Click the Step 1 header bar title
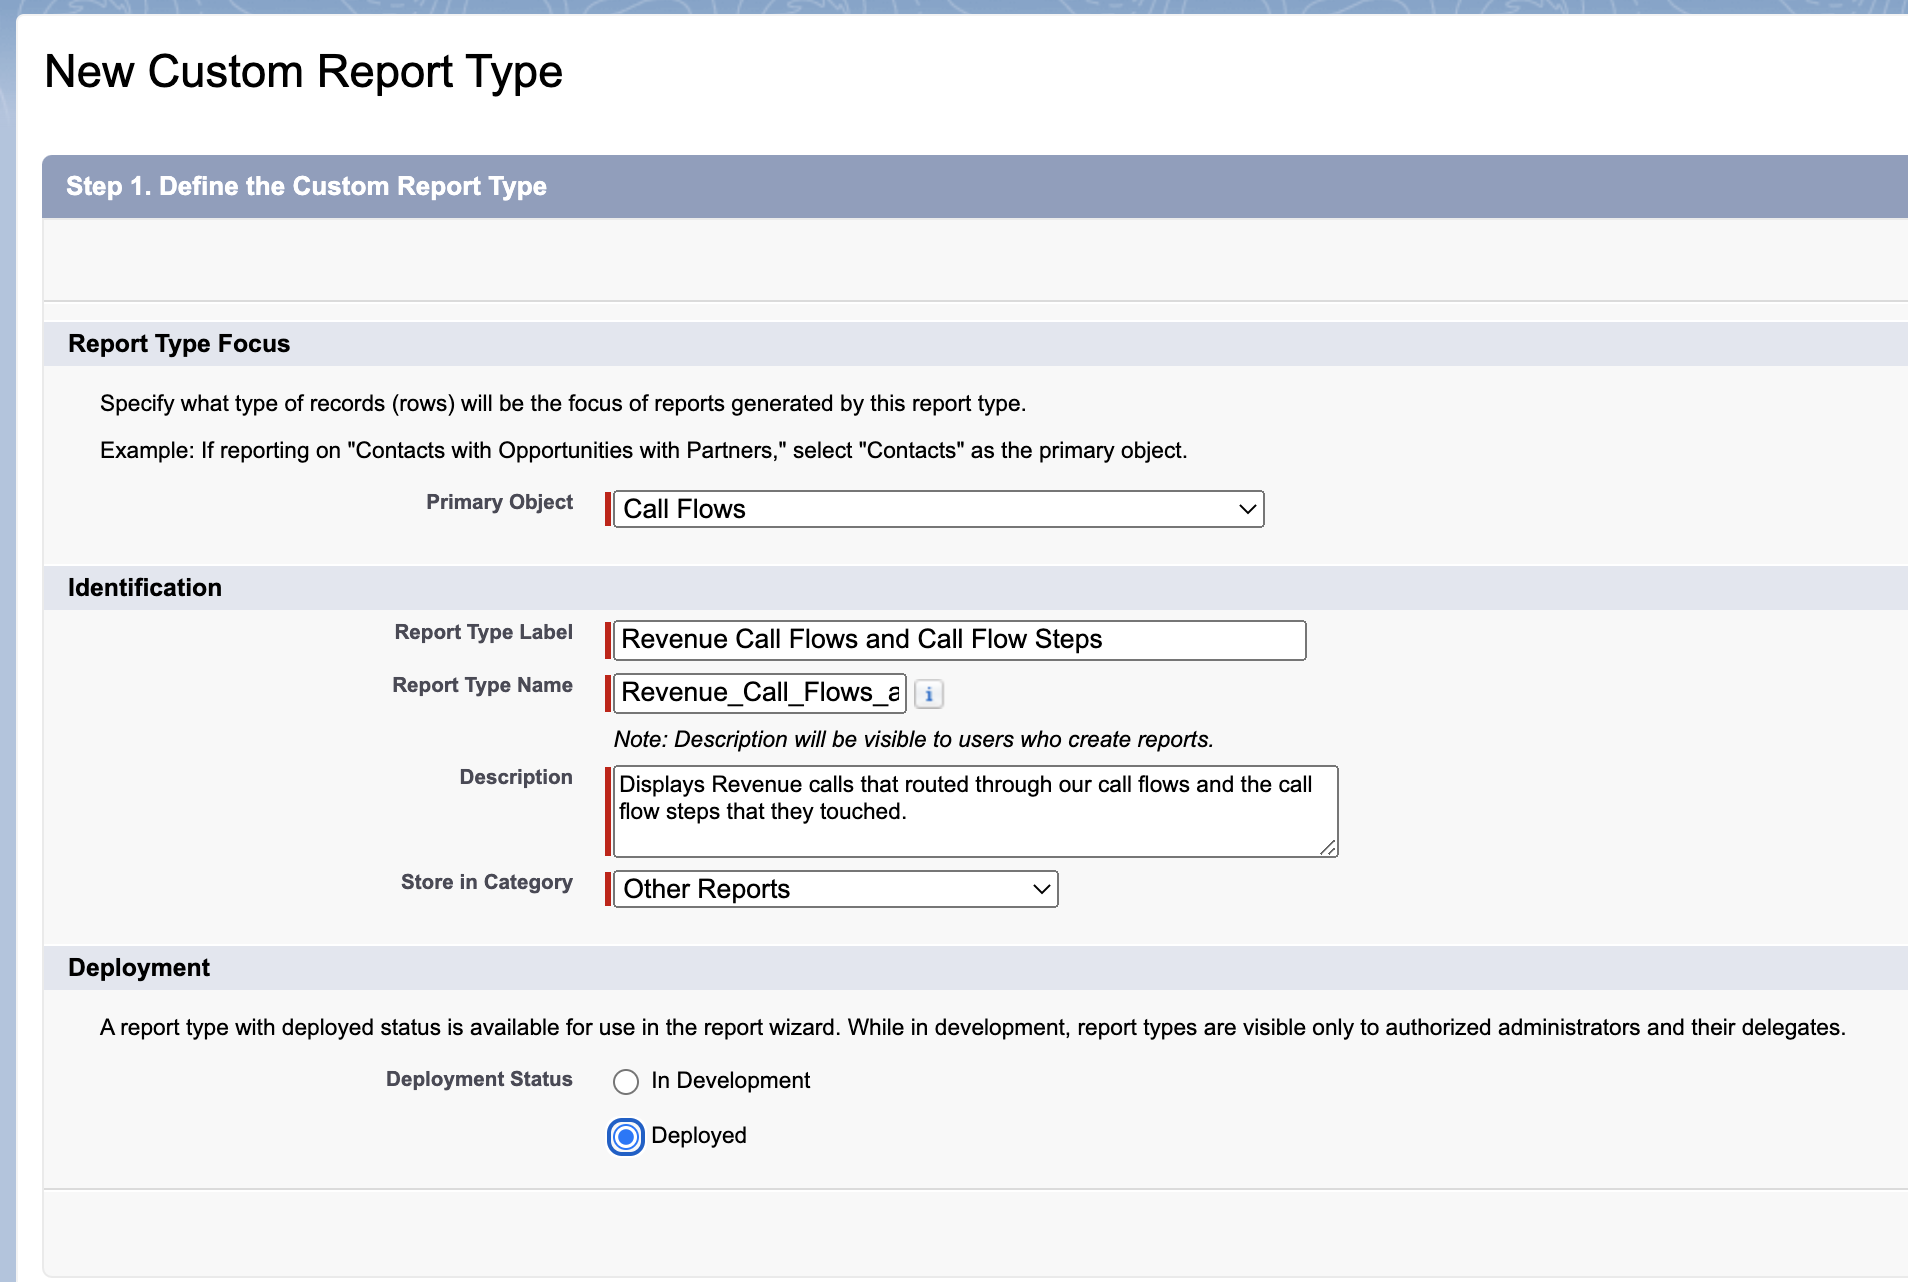This screenshot has height=1282, width=1908. (306, 187)
